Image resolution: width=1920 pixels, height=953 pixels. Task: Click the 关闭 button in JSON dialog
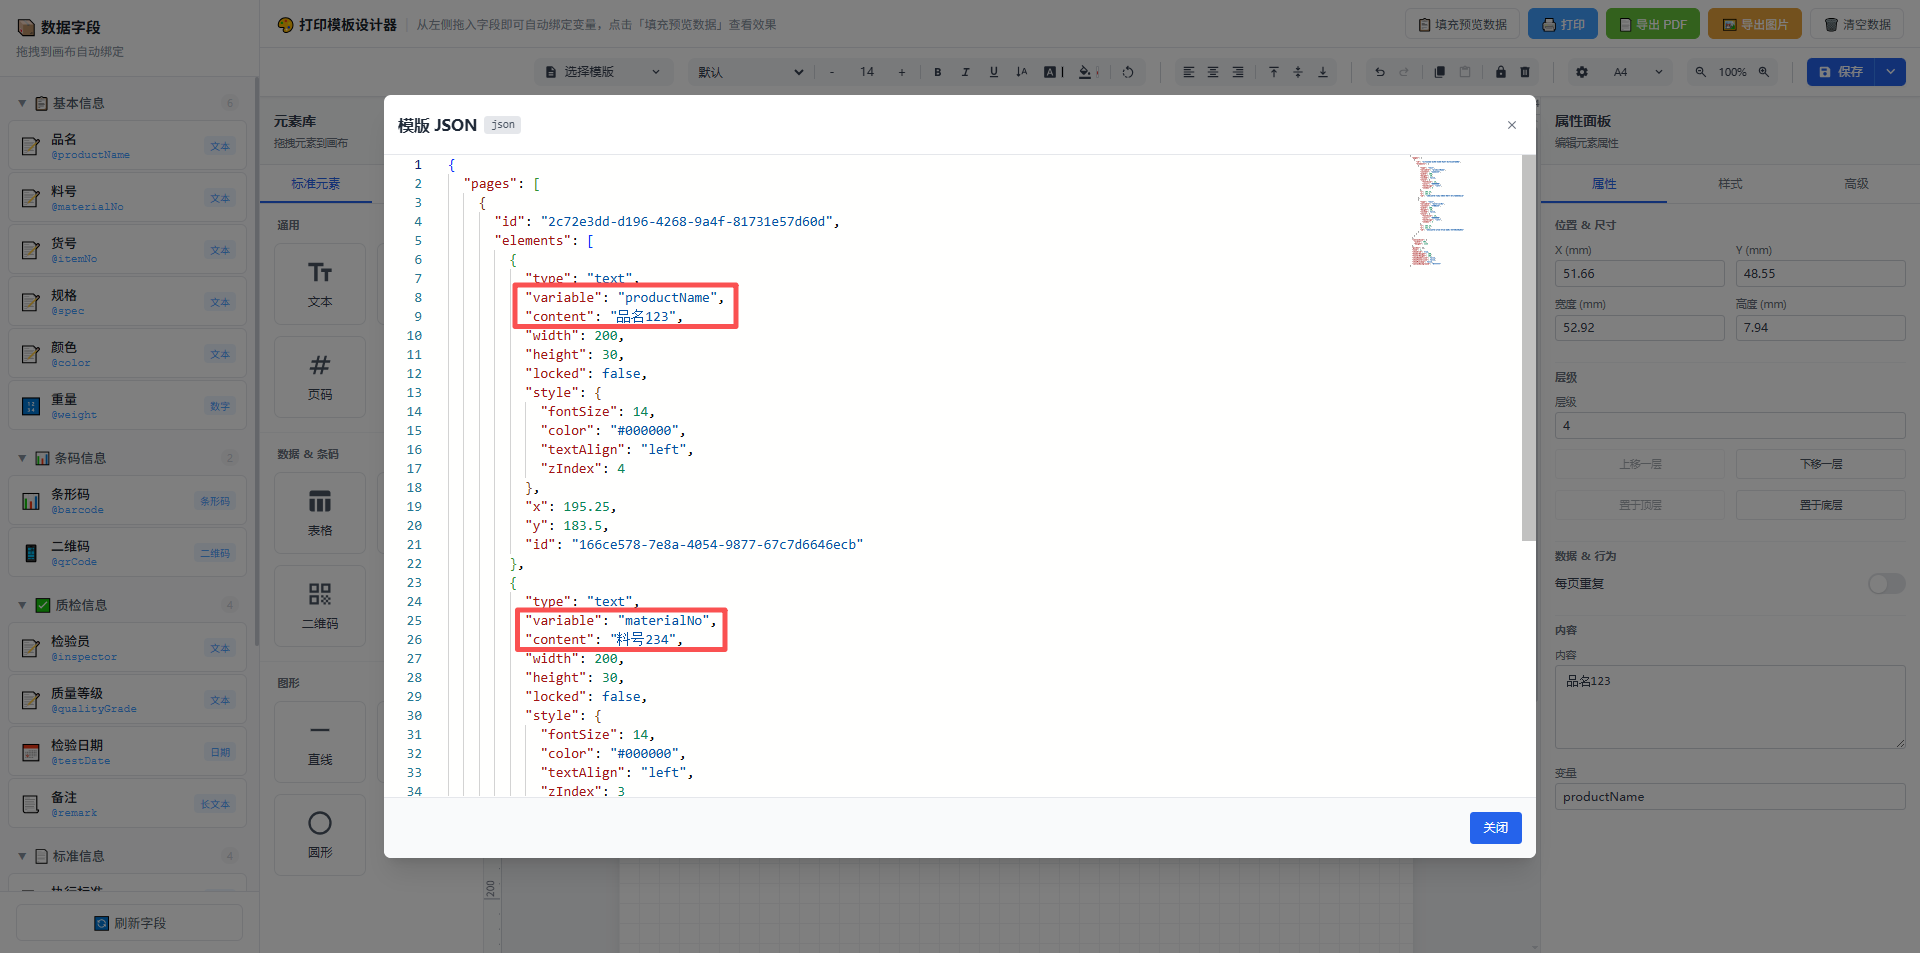tap(1495, 828)
